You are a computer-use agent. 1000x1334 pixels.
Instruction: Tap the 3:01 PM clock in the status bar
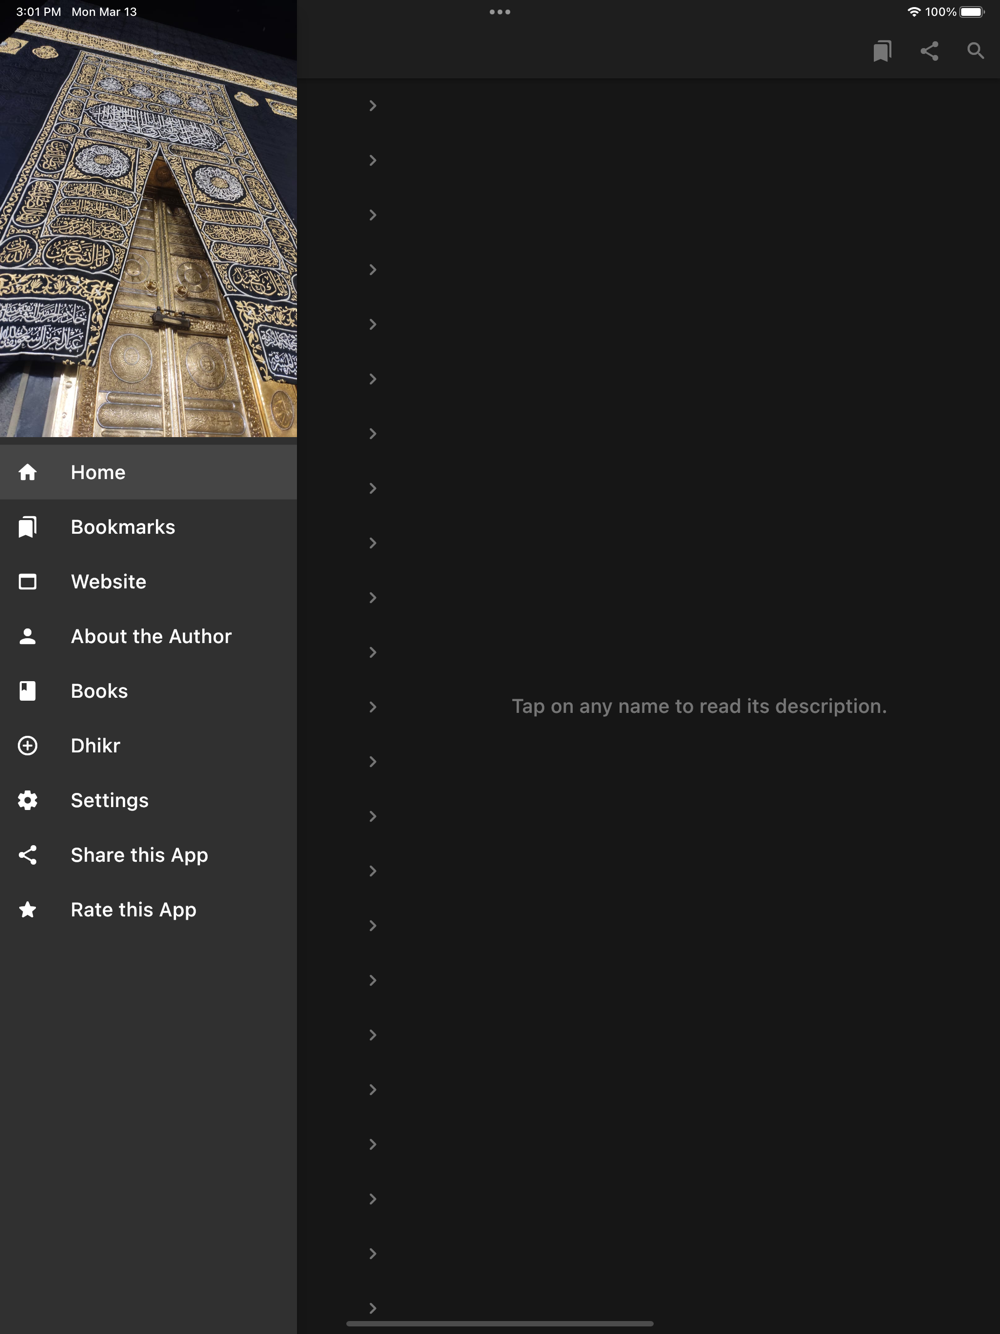(38, 12)
